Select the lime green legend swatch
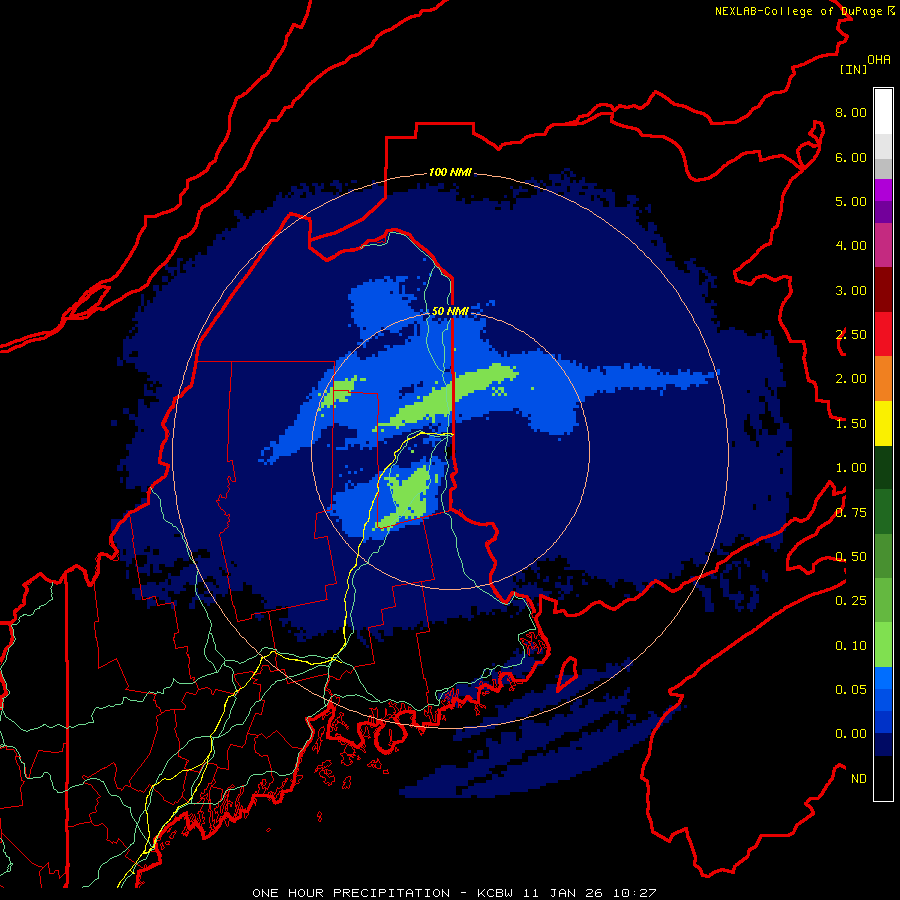The width and height of the screenshot is (900, 900). coord(883,645)
